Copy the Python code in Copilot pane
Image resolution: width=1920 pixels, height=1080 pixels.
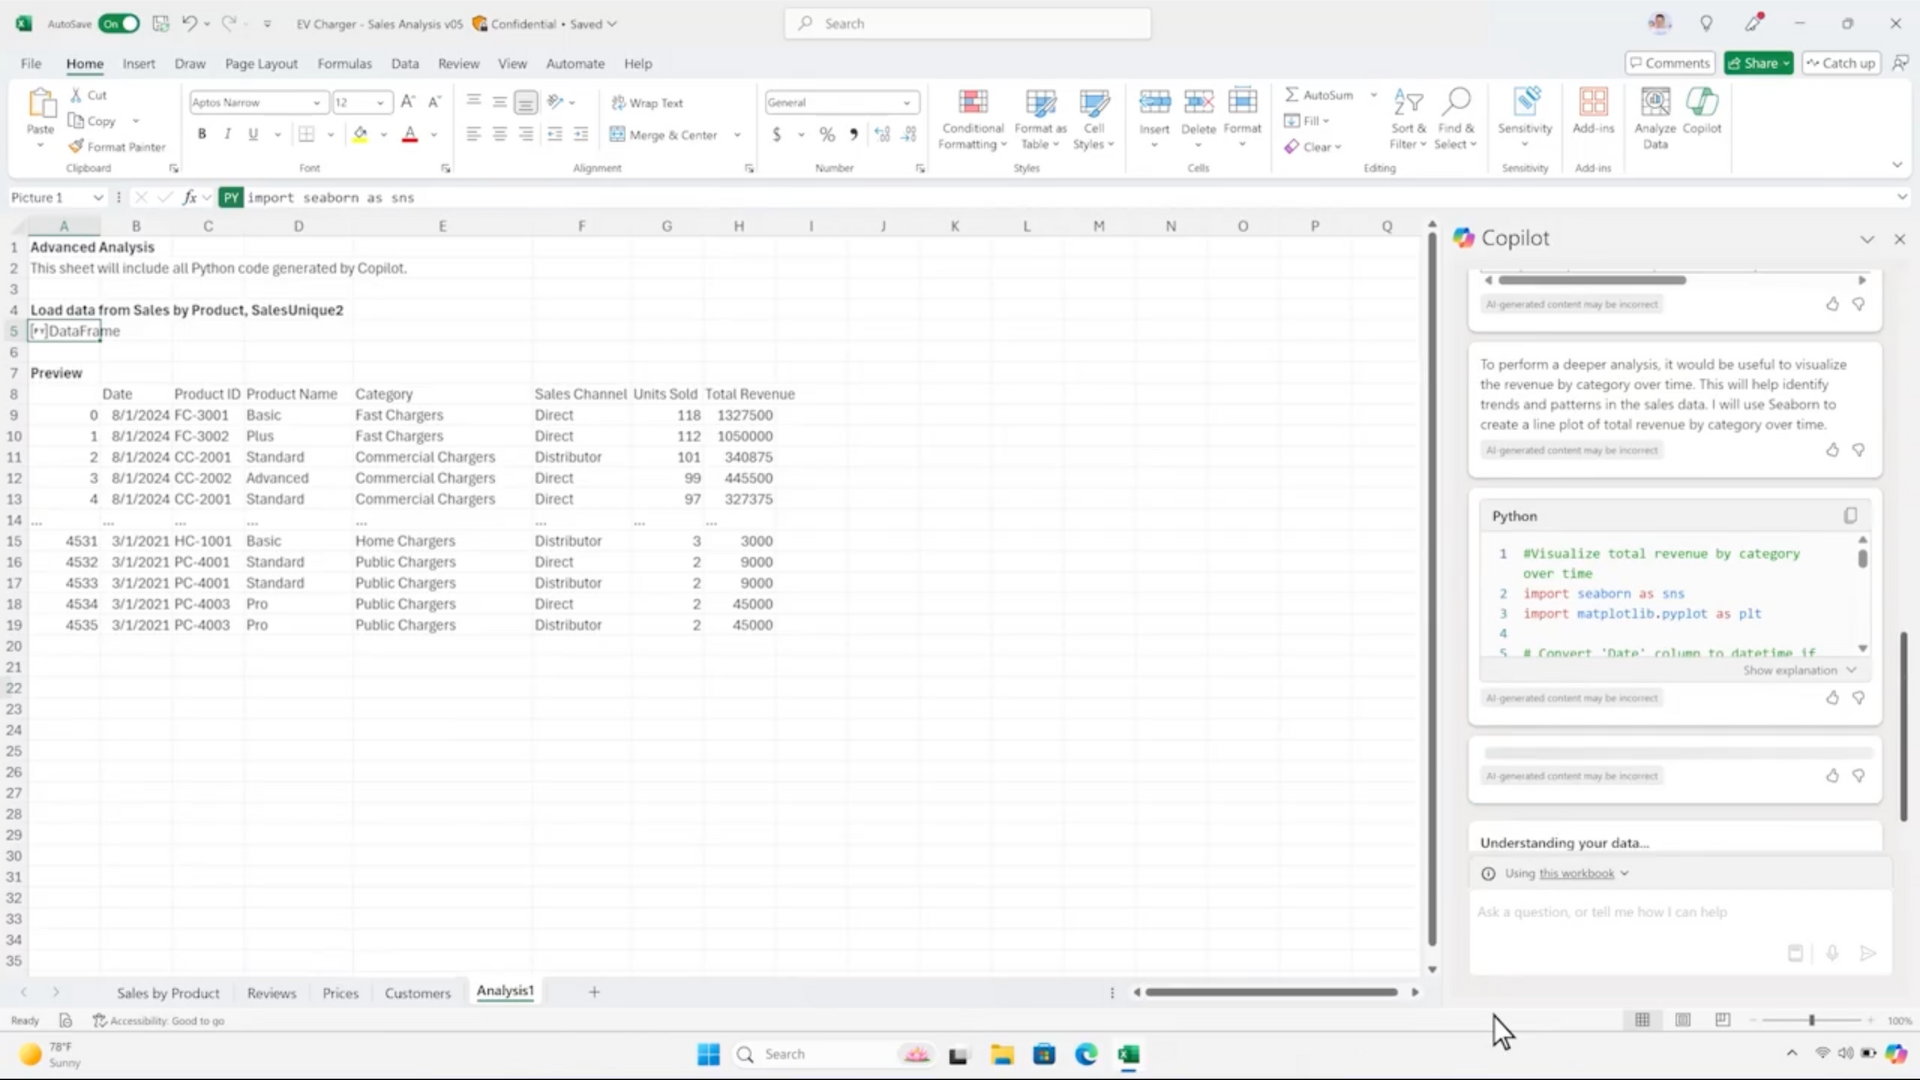click(1849, 514)
